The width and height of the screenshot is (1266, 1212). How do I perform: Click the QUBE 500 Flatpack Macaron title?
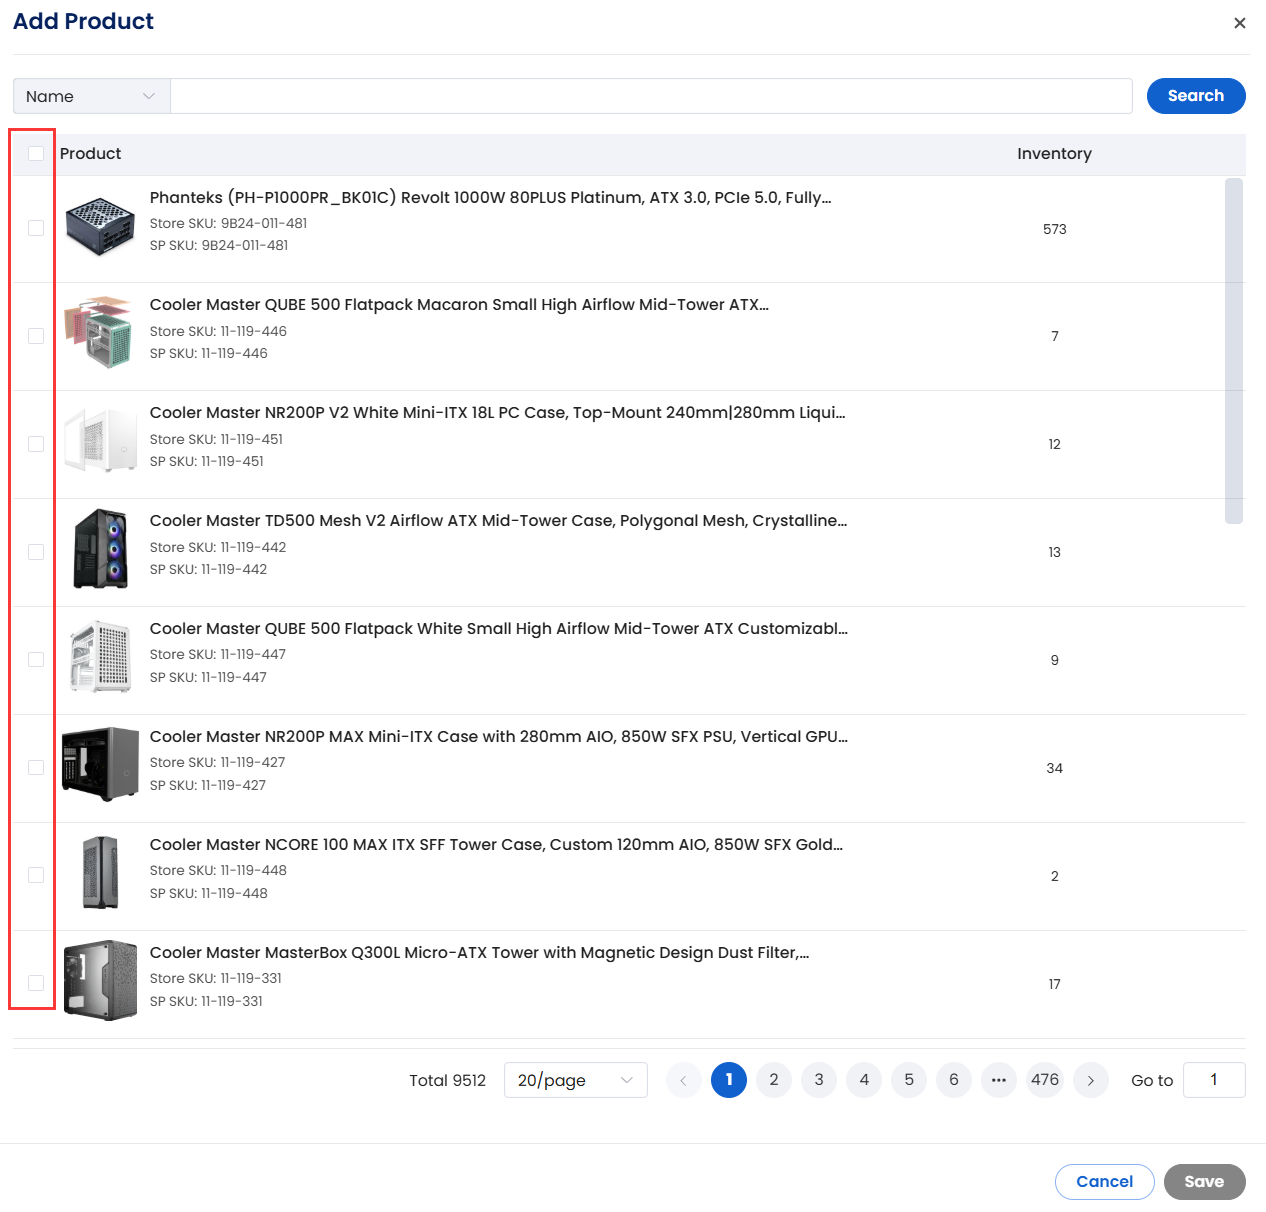459,305
